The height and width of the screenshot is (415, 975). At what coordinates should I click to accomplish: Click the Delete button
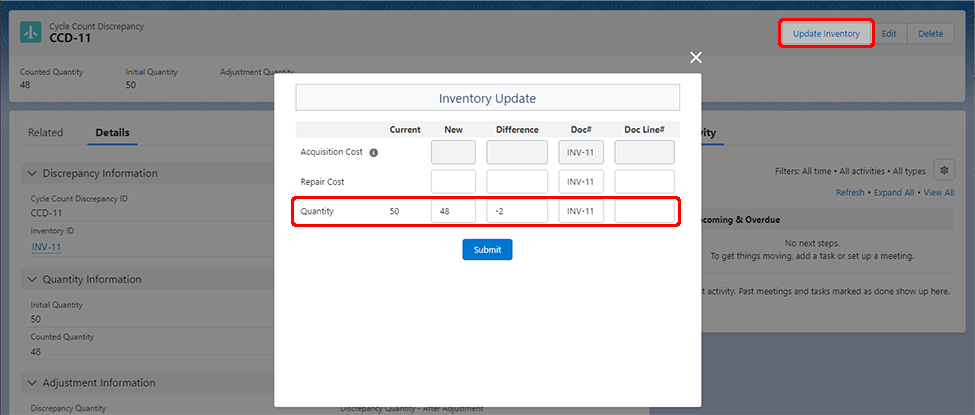tap(930, 33)
